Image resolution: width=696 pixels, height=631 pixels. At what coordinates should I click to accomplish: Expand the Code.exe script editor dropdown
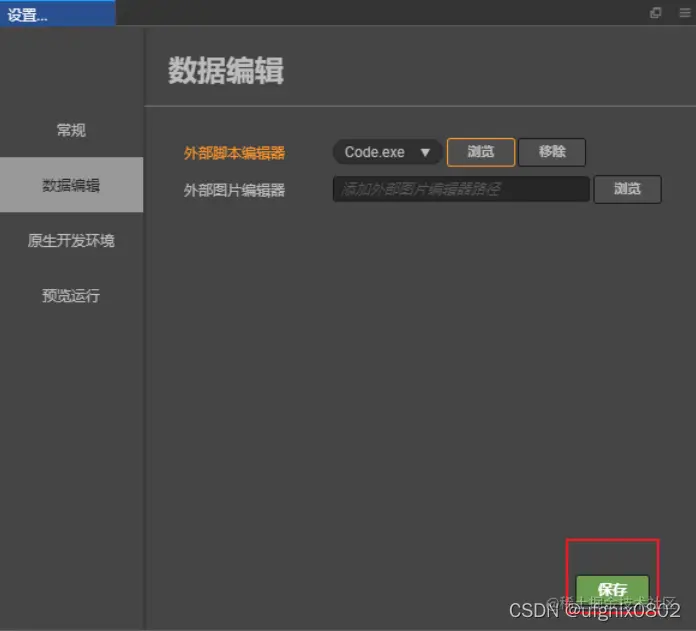(387, 152)
